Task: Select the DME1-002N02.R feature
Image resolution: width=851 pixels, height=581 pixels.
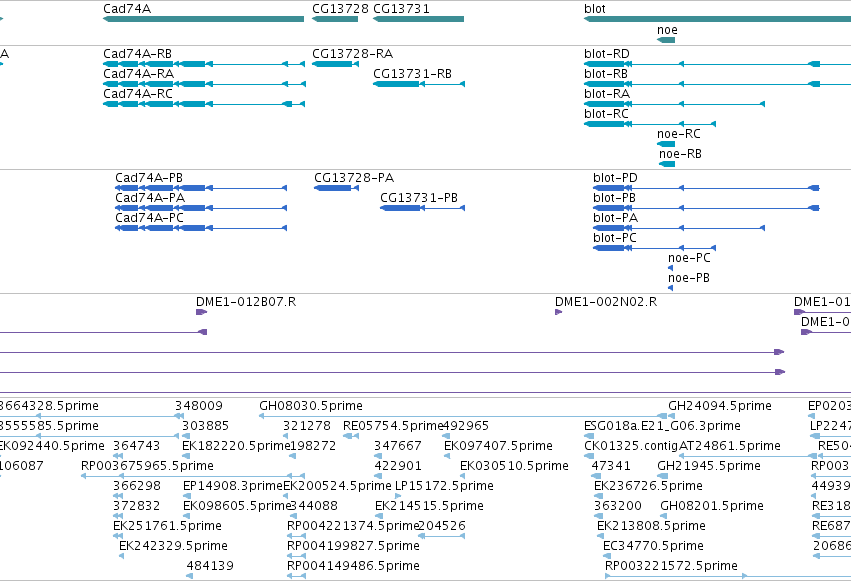Action: (558, 312)
